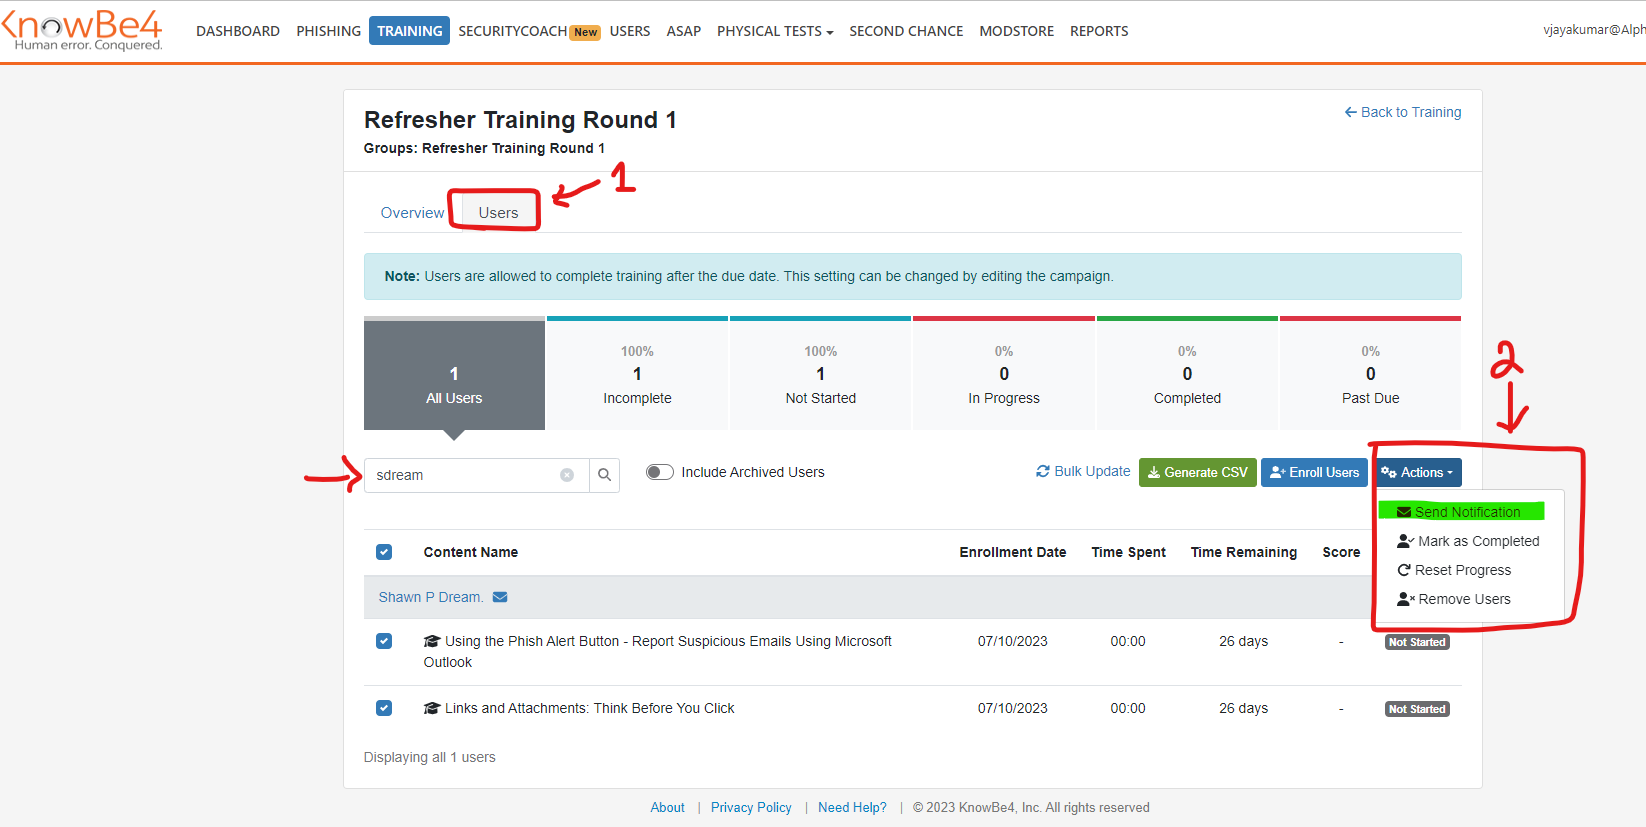The width and height of the screenshot is (1646, 827).
Task: Open the Privacy Policy footer link
Action: point(751,807)
